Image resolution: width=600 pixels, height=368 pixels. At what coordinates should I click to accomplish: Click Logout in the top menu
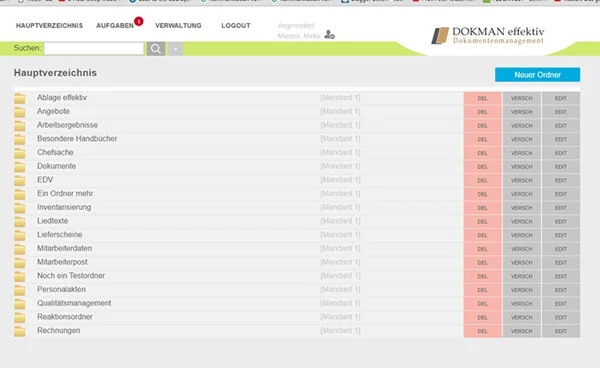point(236,26)
